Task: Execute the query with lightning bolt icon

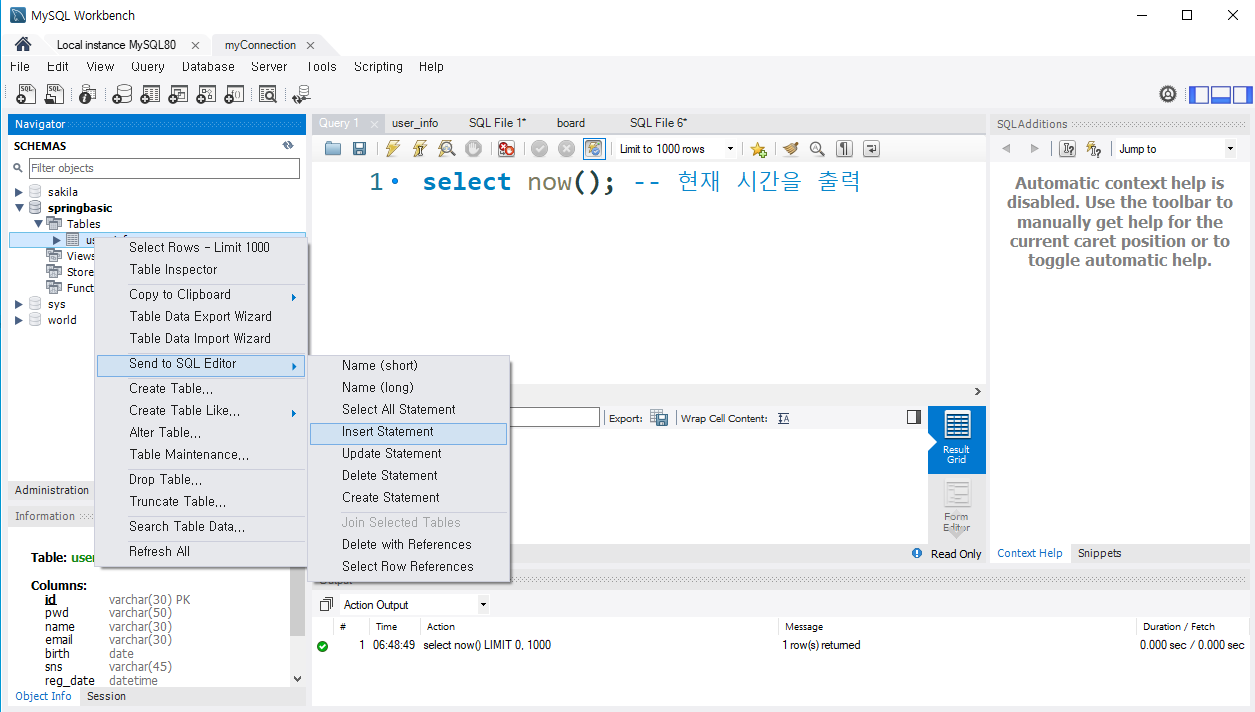Action: 393,148
